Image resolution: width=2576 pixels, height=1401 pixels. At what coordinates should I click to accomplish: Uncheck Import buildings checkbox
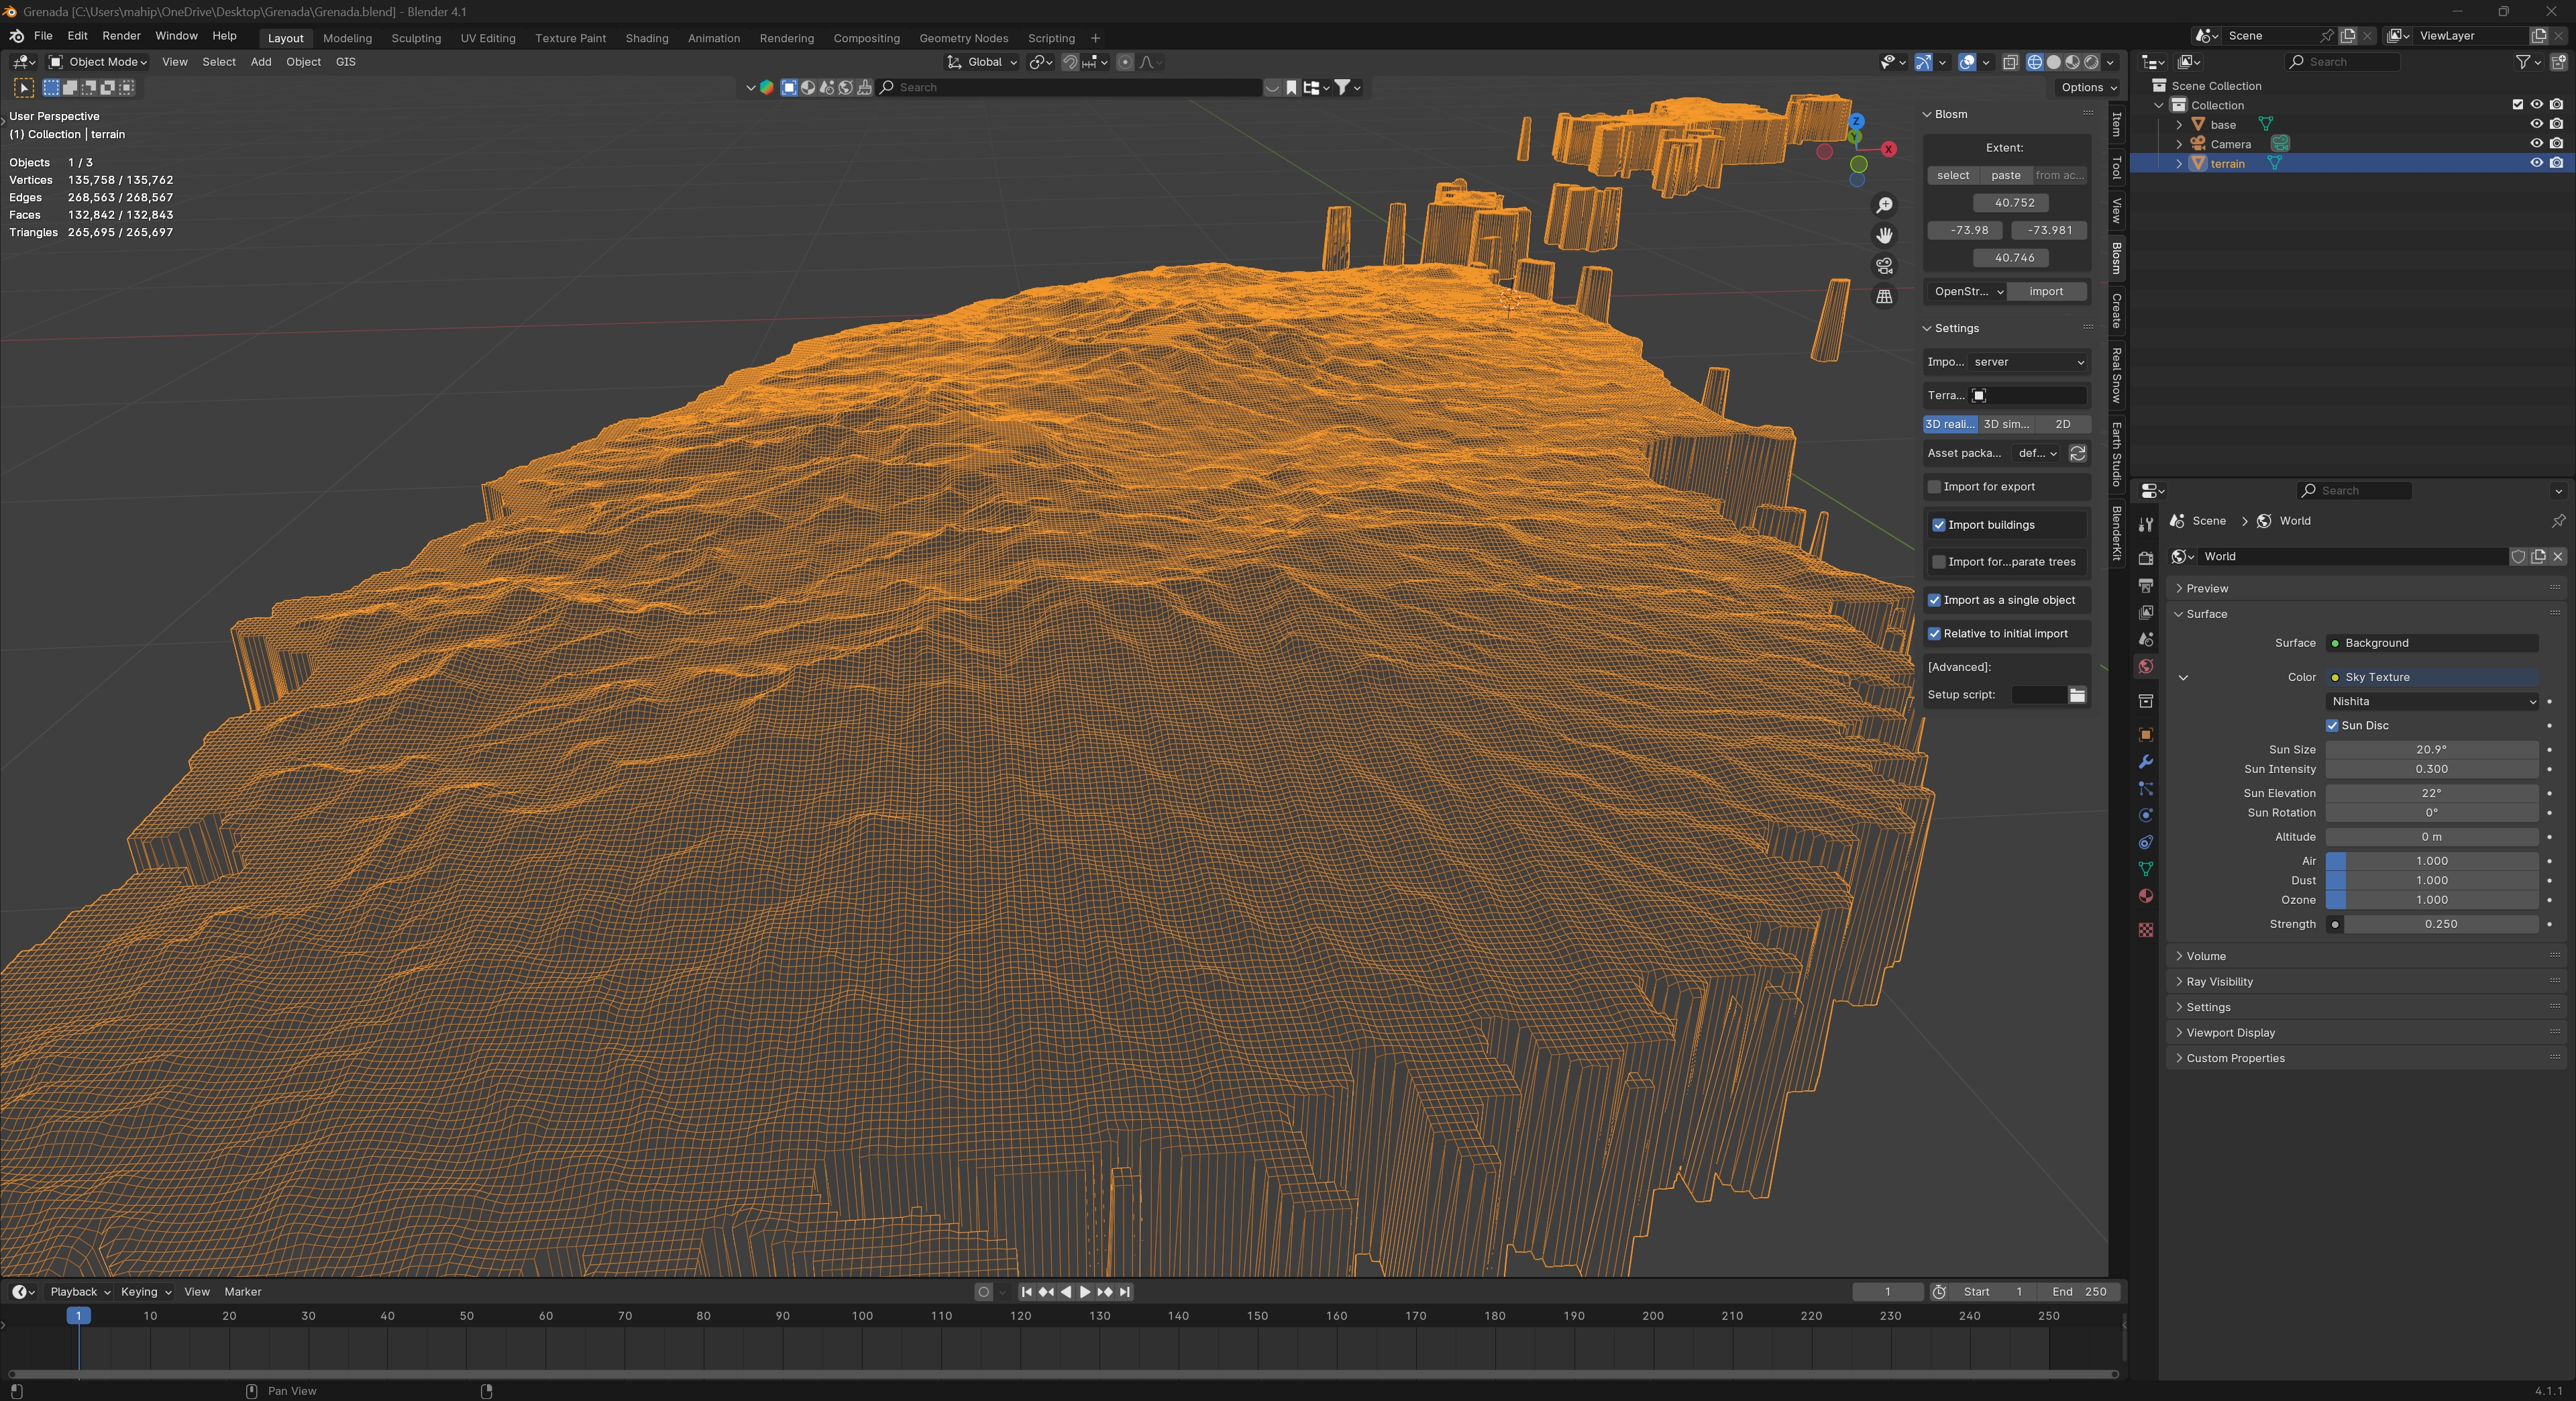pos(1939,525)
